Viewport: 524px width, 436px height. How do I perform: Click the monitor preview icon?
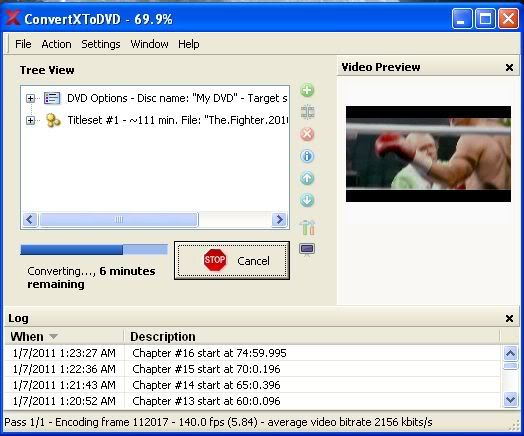tap(307, 249)
